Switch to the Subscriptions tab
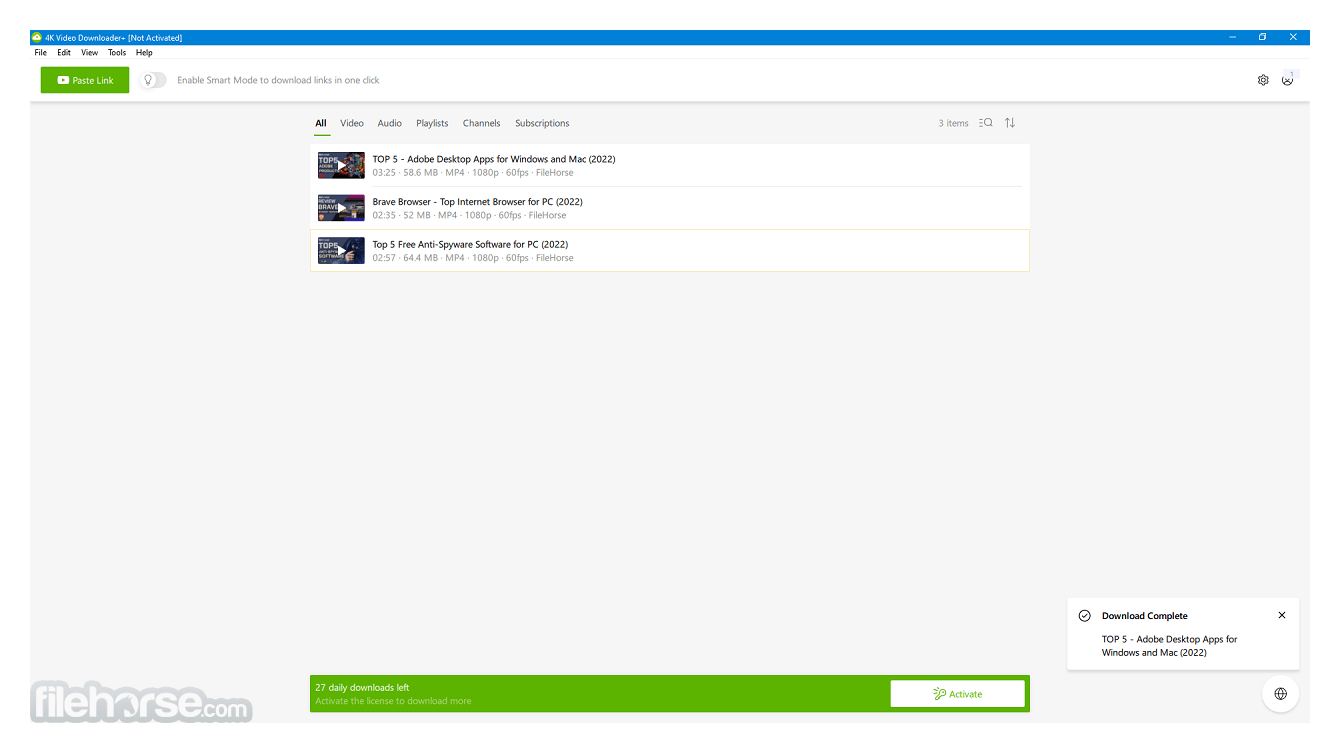 pyautogui.click(x=542, y=123)
